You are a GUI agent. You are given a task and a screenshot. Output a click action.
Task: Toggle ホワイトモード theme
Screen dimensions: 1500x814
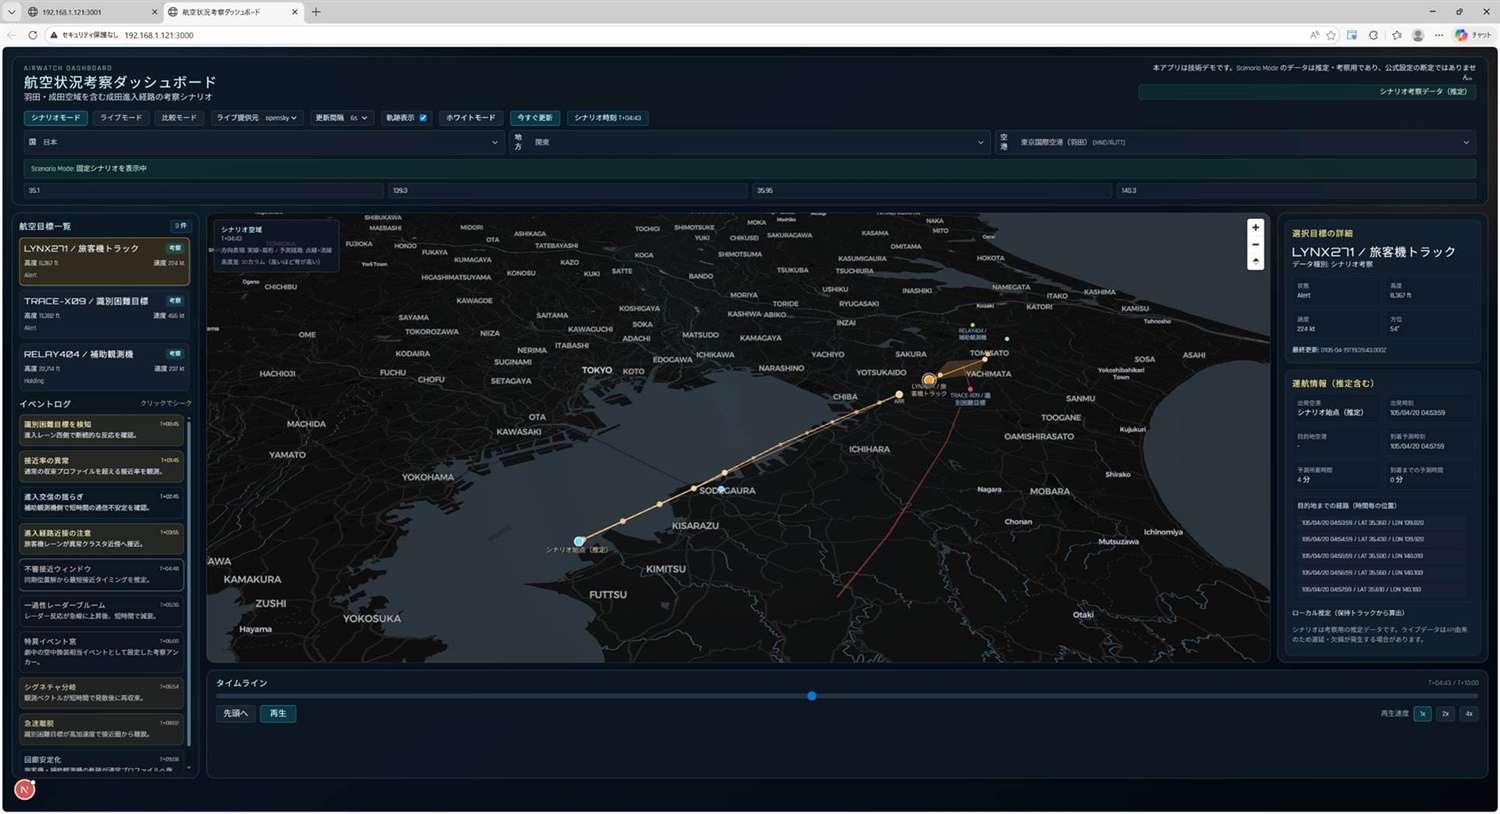click(x=470, y=118)
